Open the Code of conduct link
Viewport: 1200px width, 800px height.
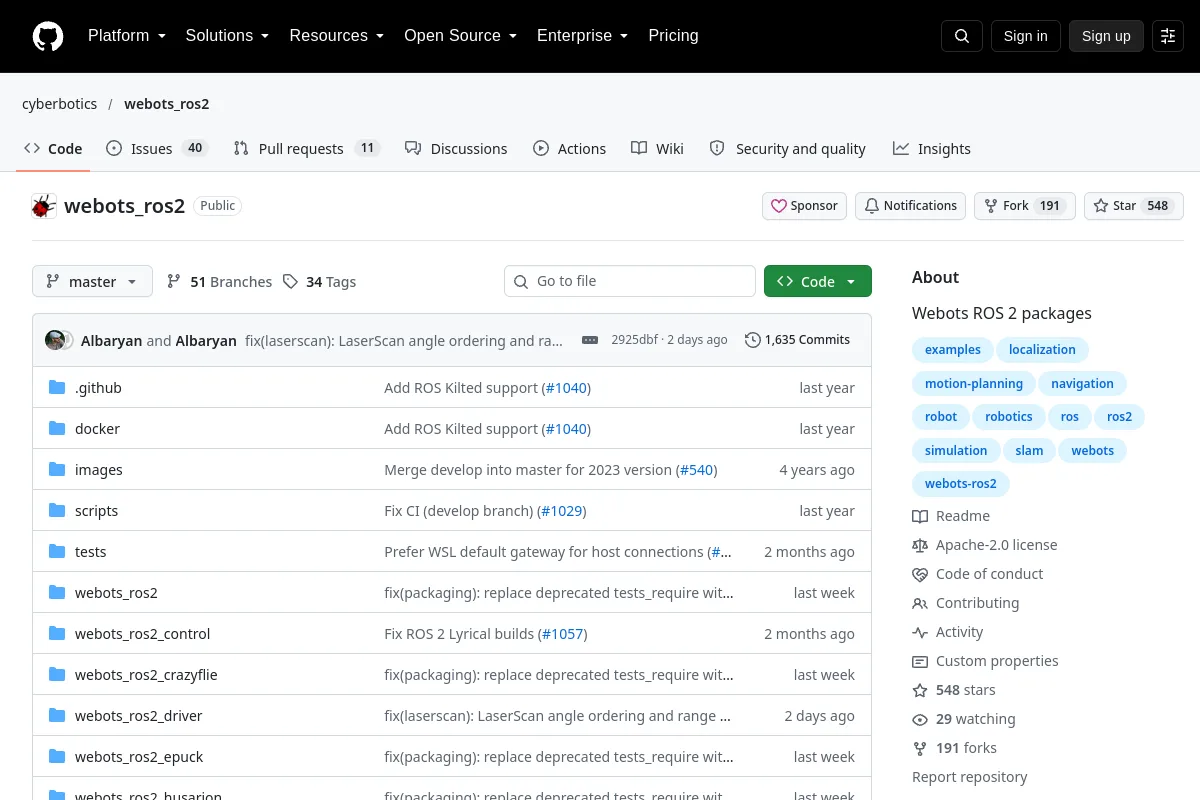tap(978, 574)
